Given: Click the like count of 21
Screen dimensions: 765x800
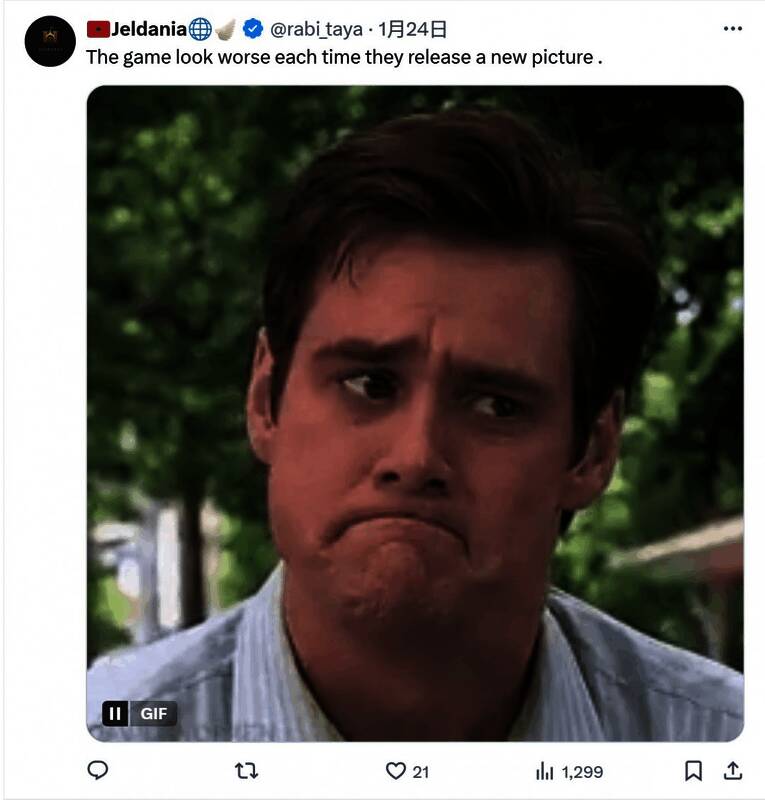Looking at the screenshot, I should (x=421, y=771).
